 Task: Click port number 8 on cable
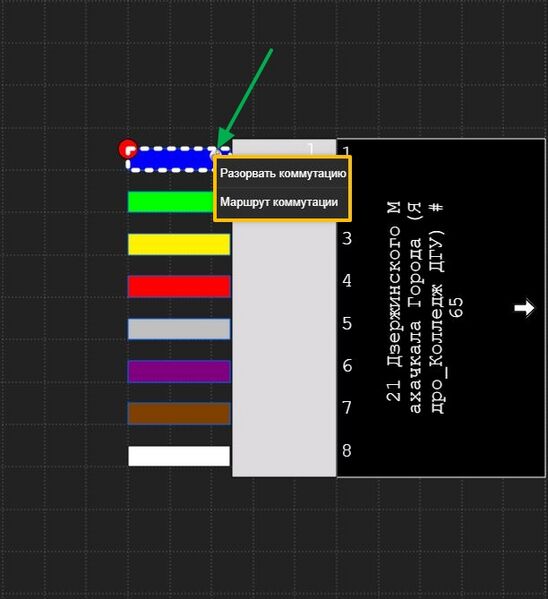pos(347,451)
